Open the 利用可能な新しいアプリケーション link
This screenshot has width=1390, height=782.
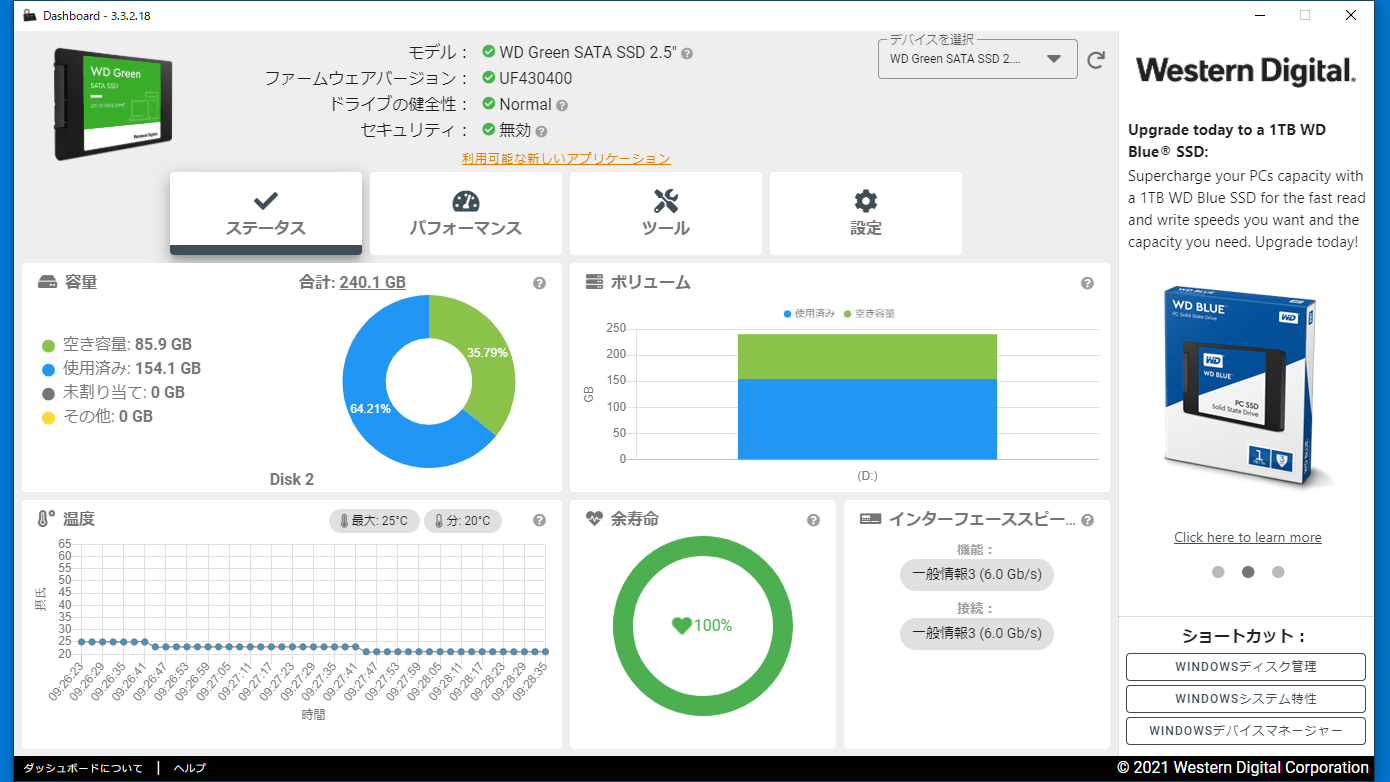[x=566, y=159]
